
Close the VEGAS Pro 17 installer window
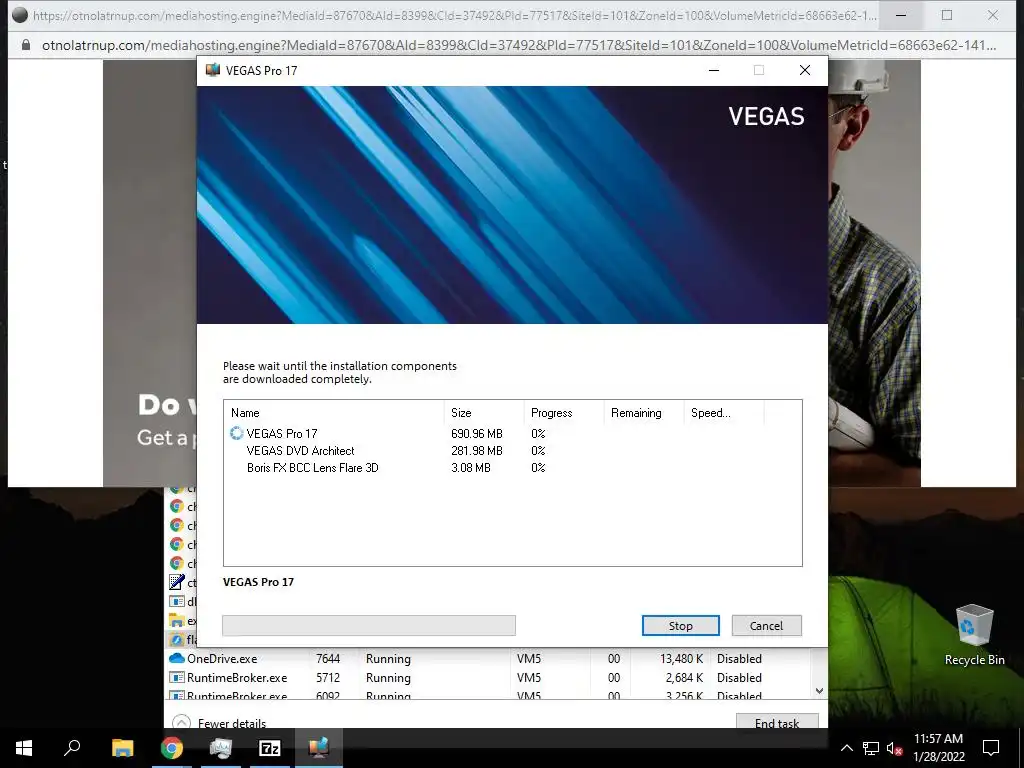point(805,70)
